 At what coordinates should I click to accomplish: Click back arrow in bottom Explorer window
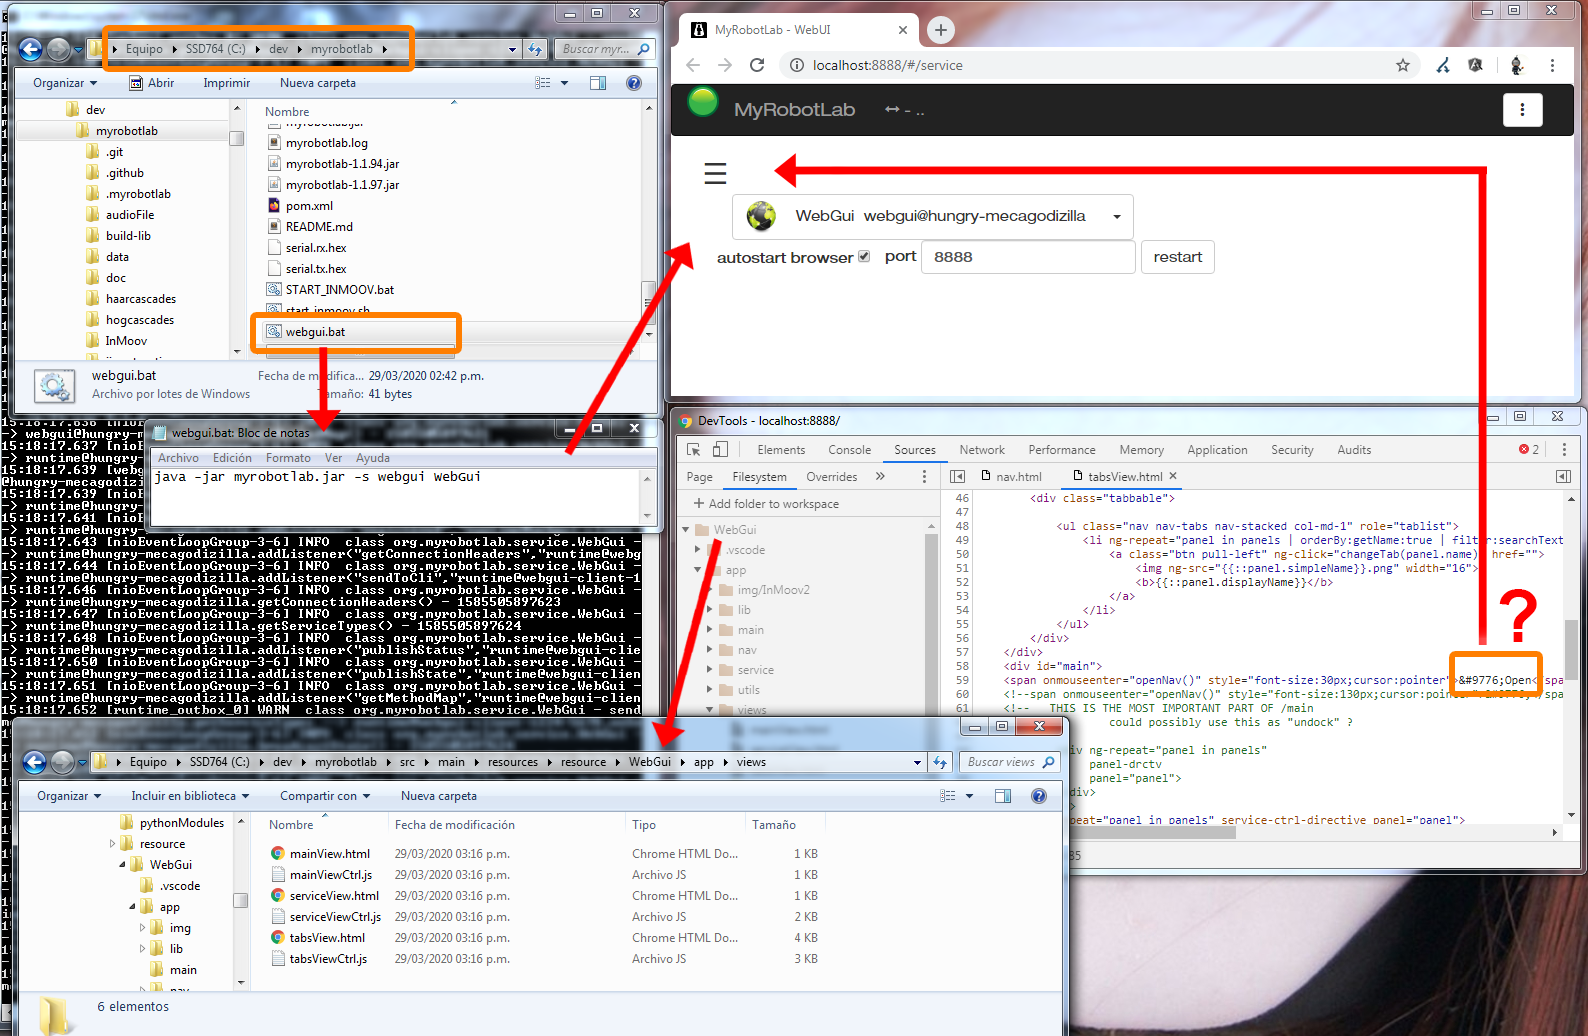(34, 762)
